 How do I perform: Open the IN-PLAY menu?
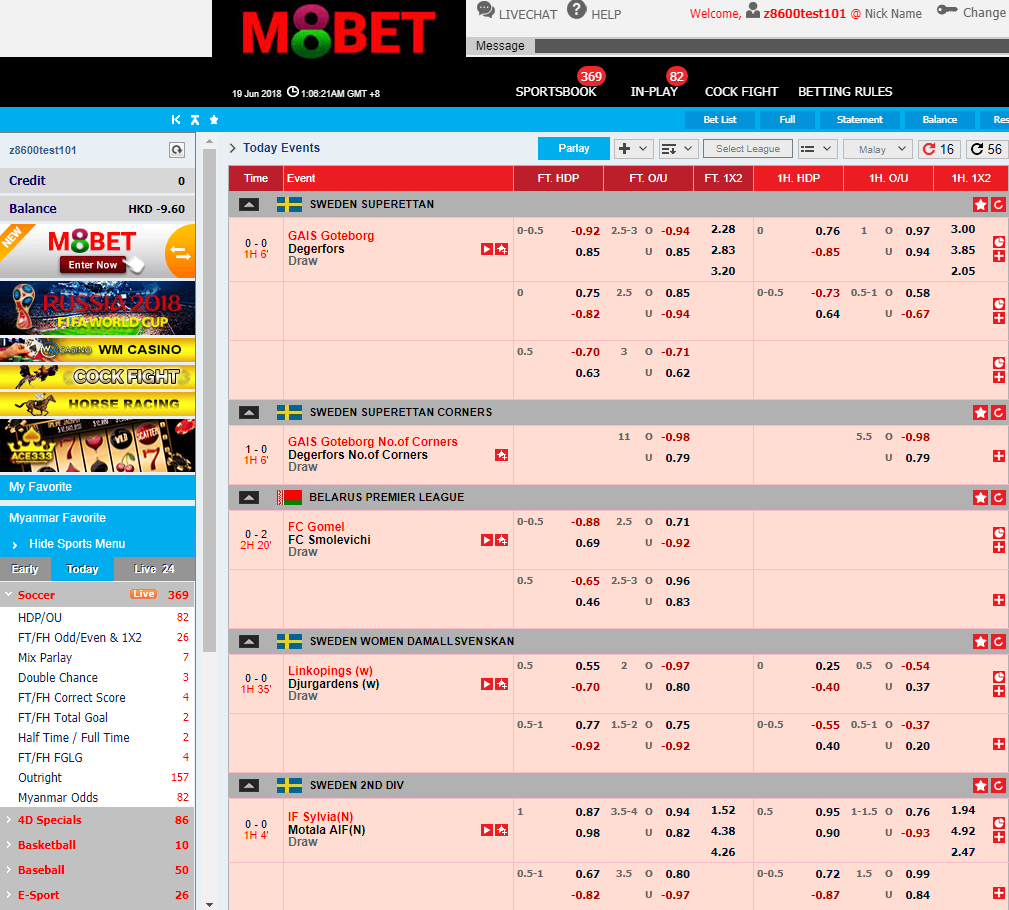tap(654, 91)
